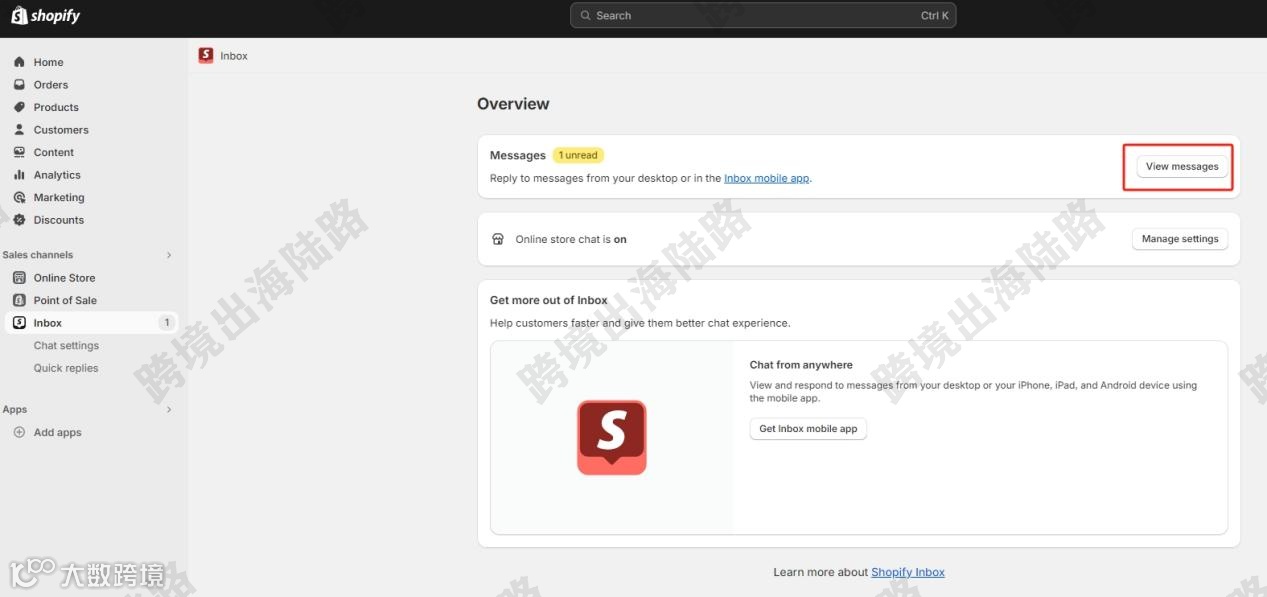This screenshot has width=1267, height=597.
Task: Click the magnifier icon in search bar
Action: point(586,16)
